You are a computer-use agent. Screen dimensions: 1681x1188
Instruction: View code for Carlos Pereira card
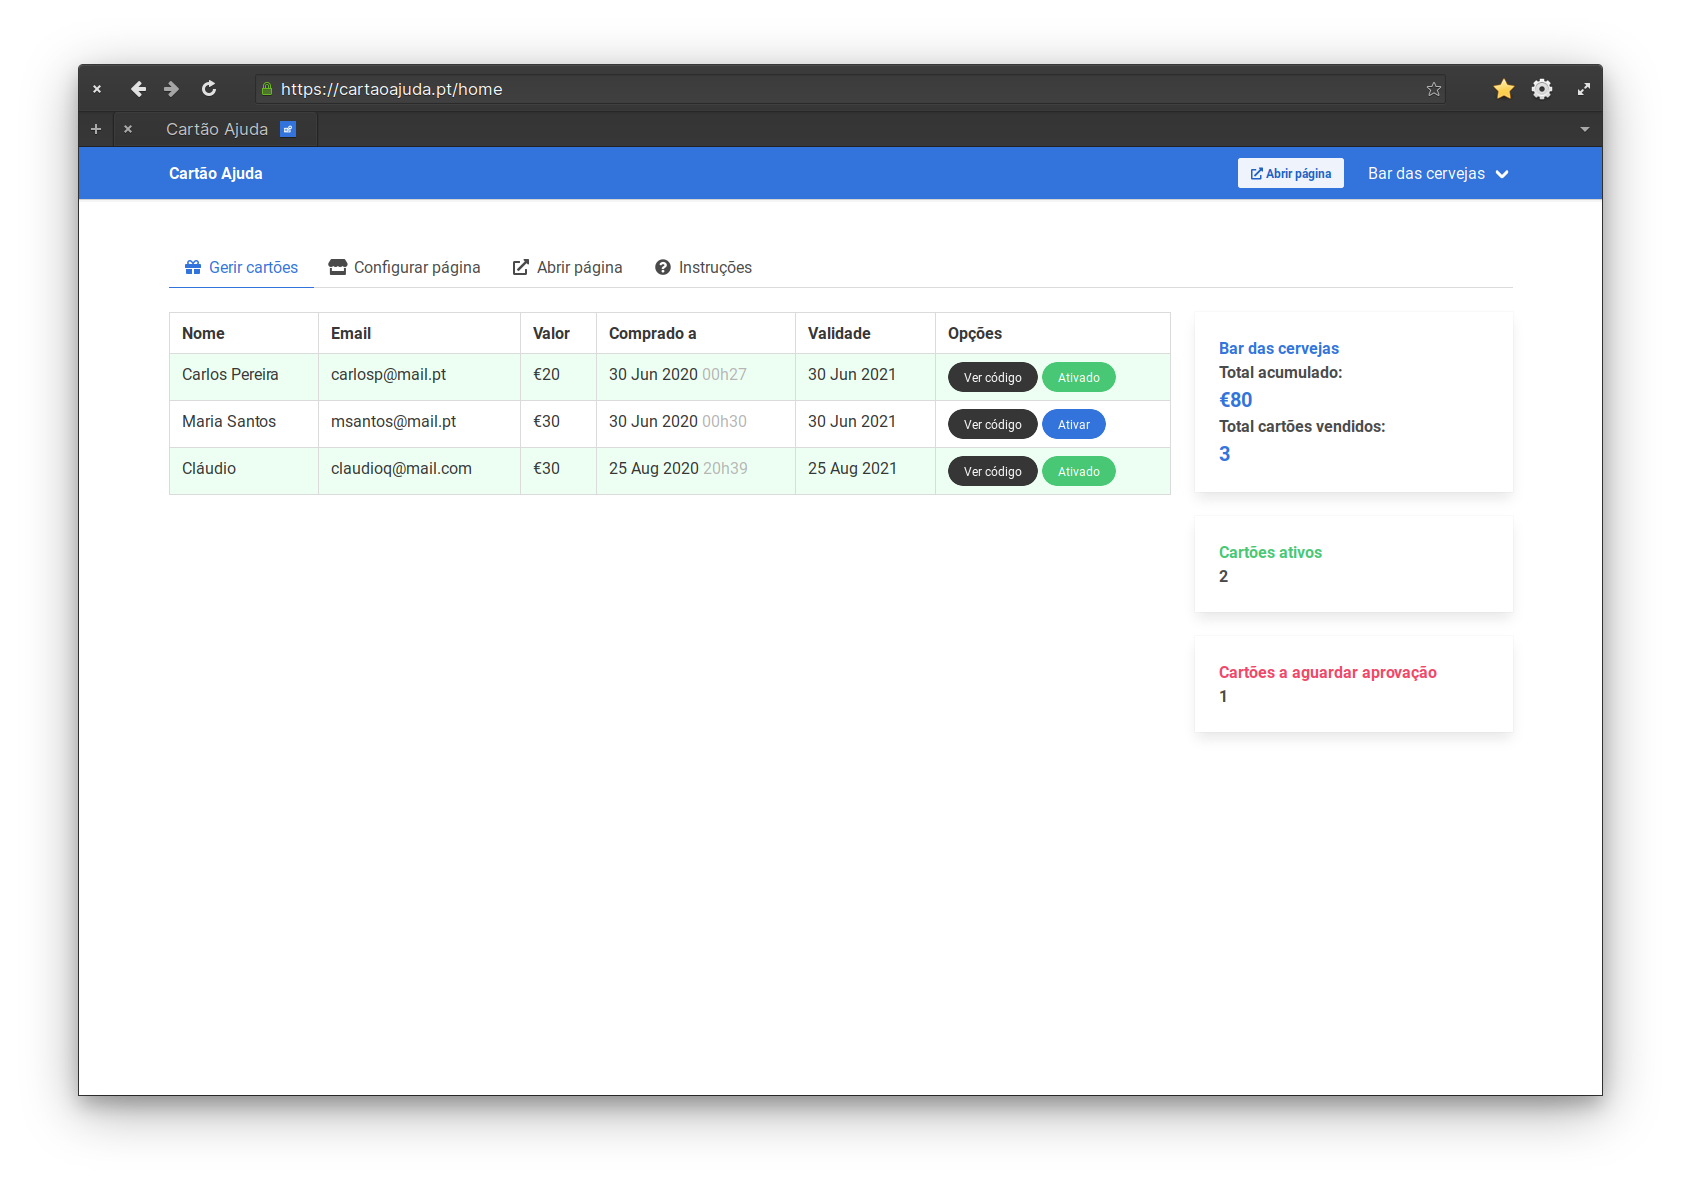coord(993,377)
